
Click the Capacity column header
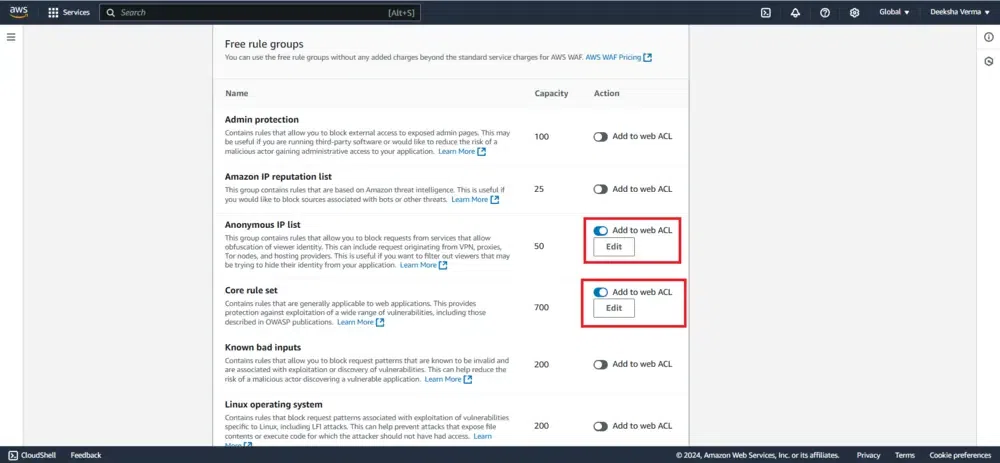[551, 93]
